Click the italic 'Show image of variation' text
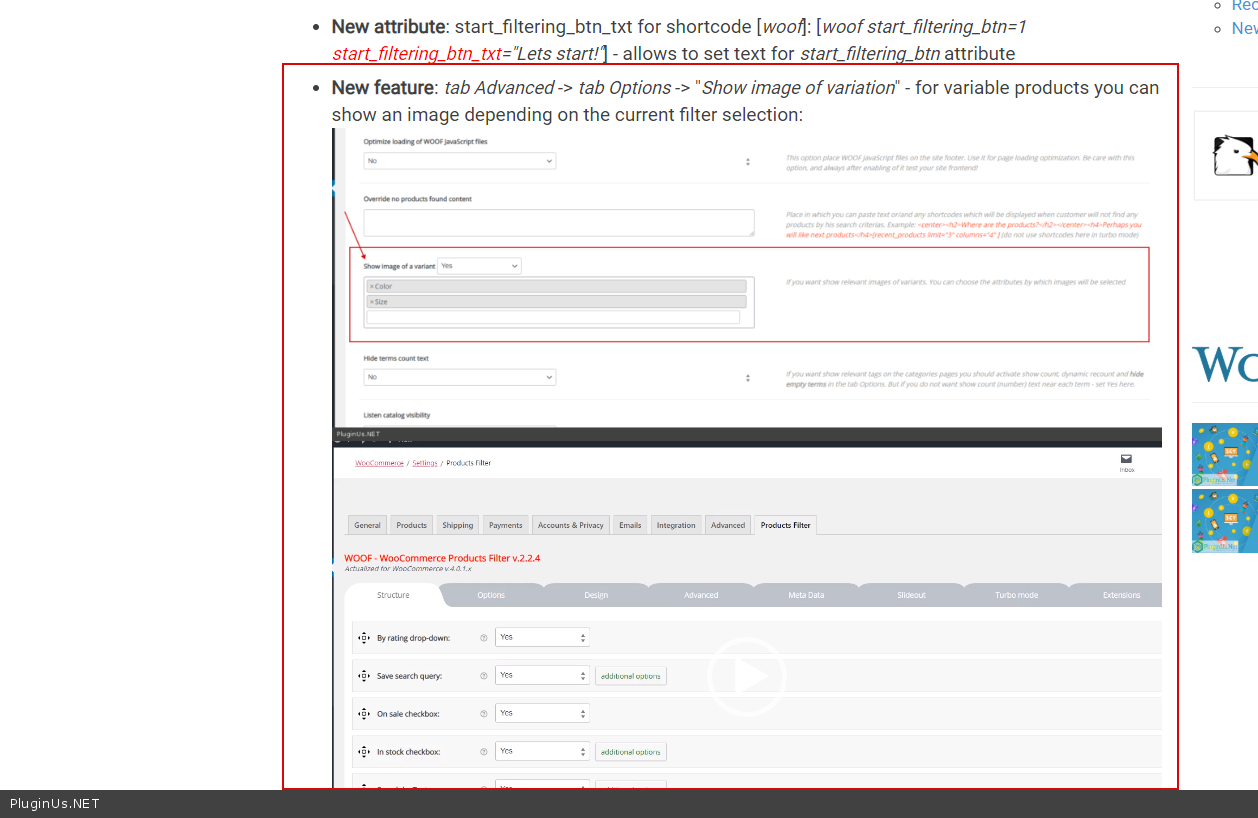Screen dimensions: 1258x818 click(798, 88)
